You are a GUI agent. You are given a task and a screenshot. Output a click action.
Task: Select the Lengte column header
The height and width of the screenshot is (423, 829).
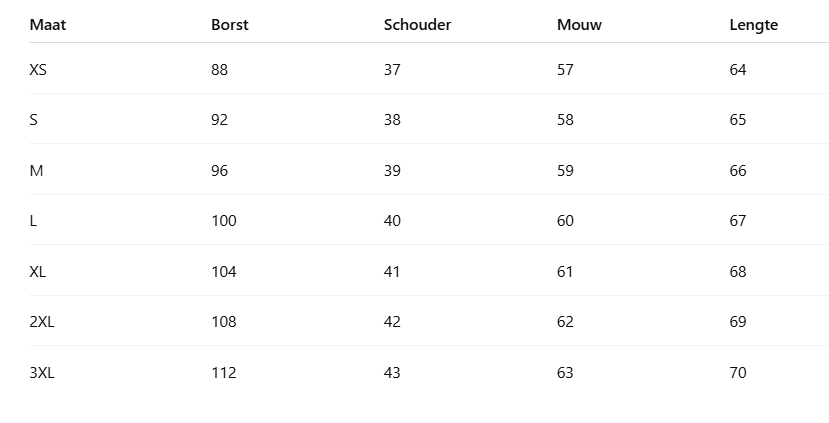[x=753, y=25]
